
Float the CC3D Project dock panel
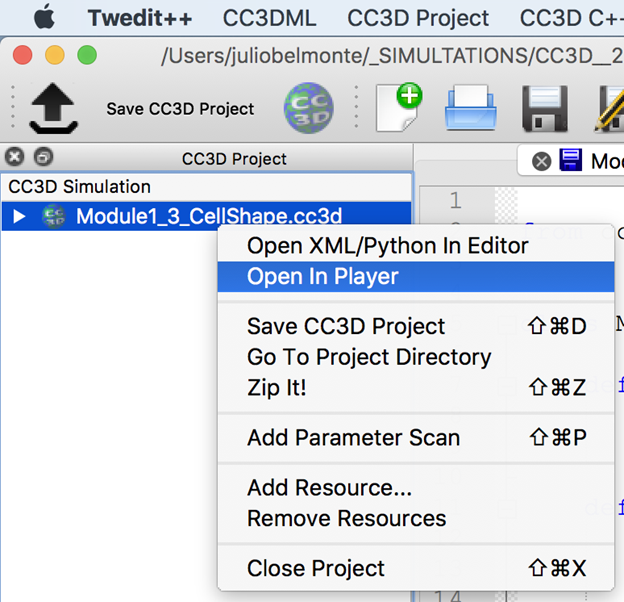[x=43, y=157]
